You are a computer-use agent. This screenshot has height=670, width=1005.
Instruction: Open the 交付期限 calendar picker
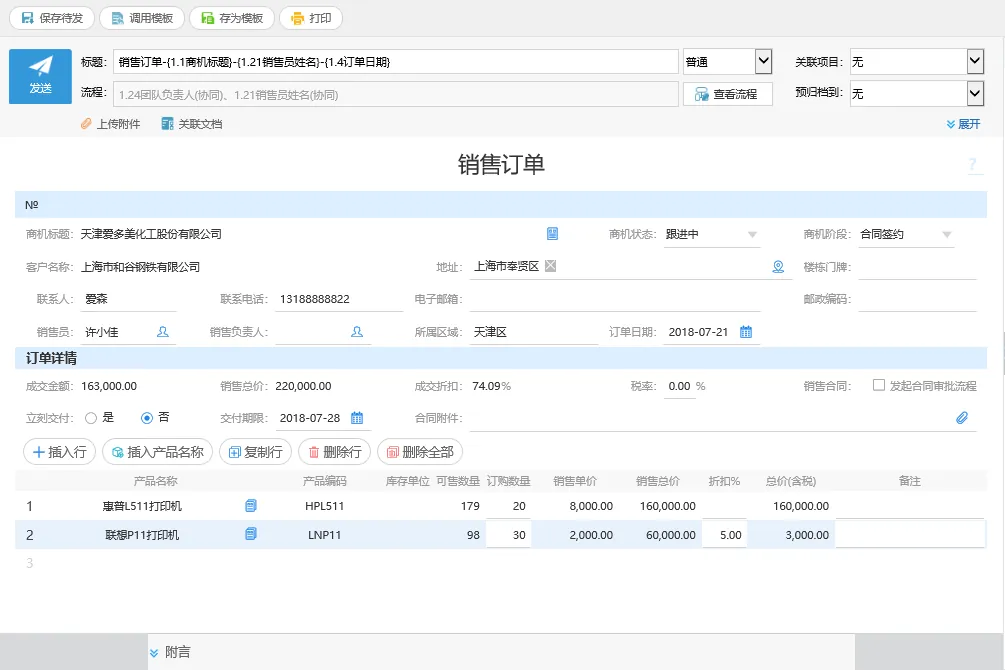click(x=357, y=418)
